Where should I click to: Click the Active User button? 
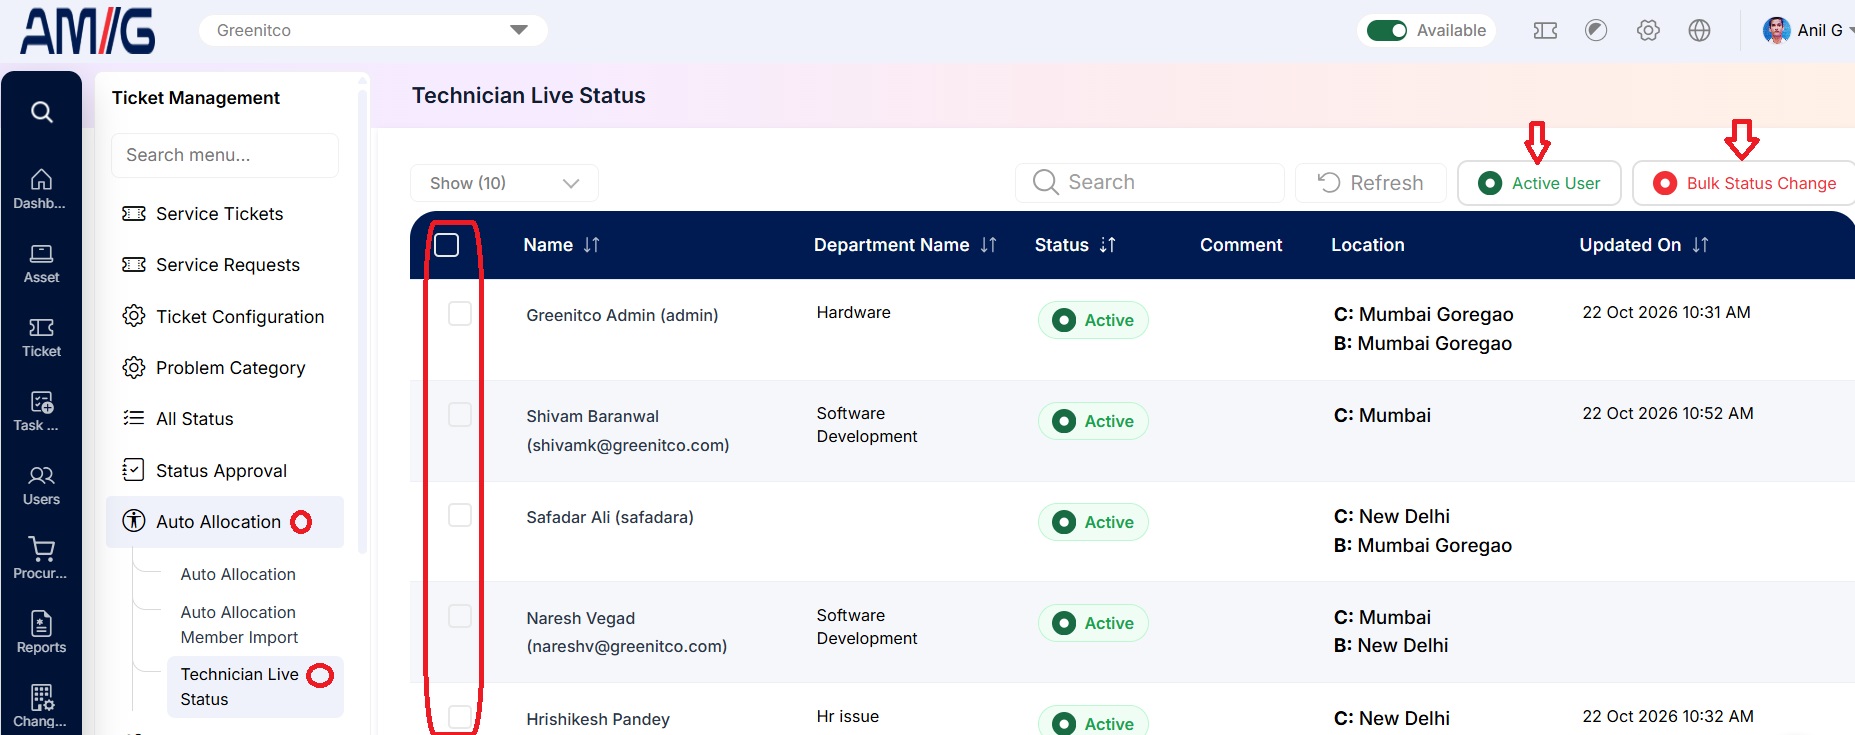coord(1539,183)
